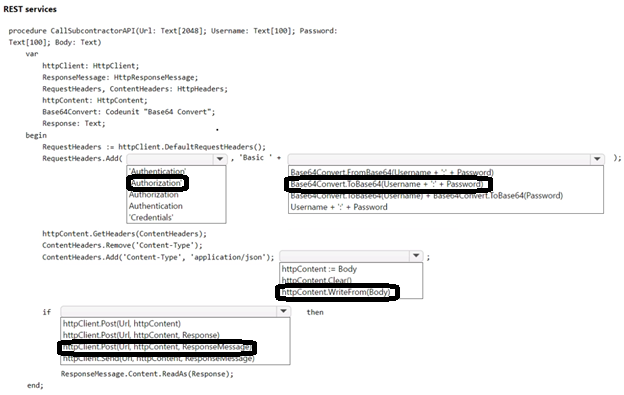Click the var keyword
The height and width of the screenshot is (395, 624).
click(32, 54)
